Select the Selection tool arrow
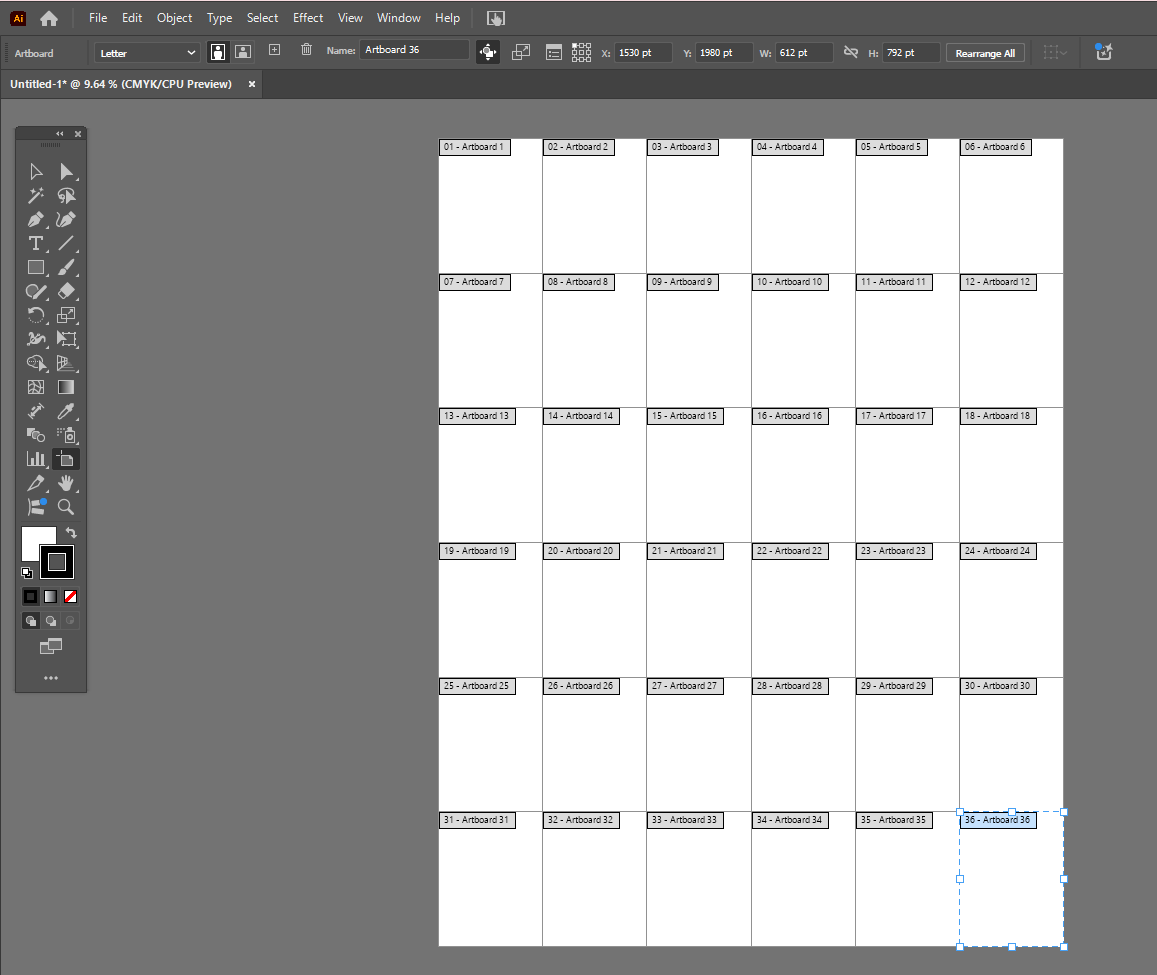The image size is (1157, 975). [35, 171]
